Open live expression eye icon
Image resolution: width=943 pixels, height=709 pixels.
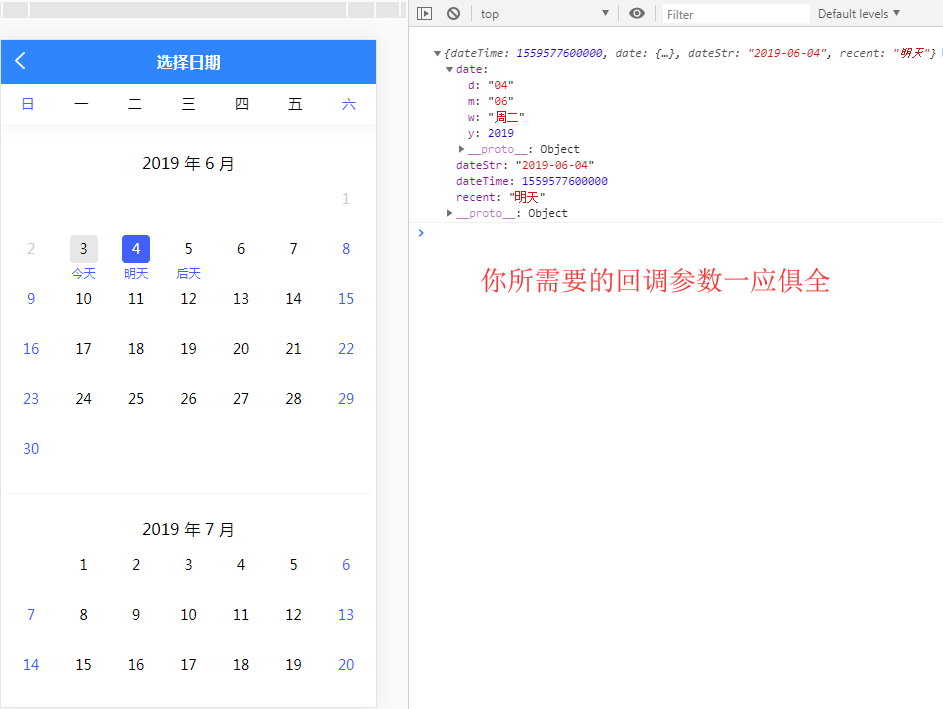pyautogui.click(x=637, y=14)
